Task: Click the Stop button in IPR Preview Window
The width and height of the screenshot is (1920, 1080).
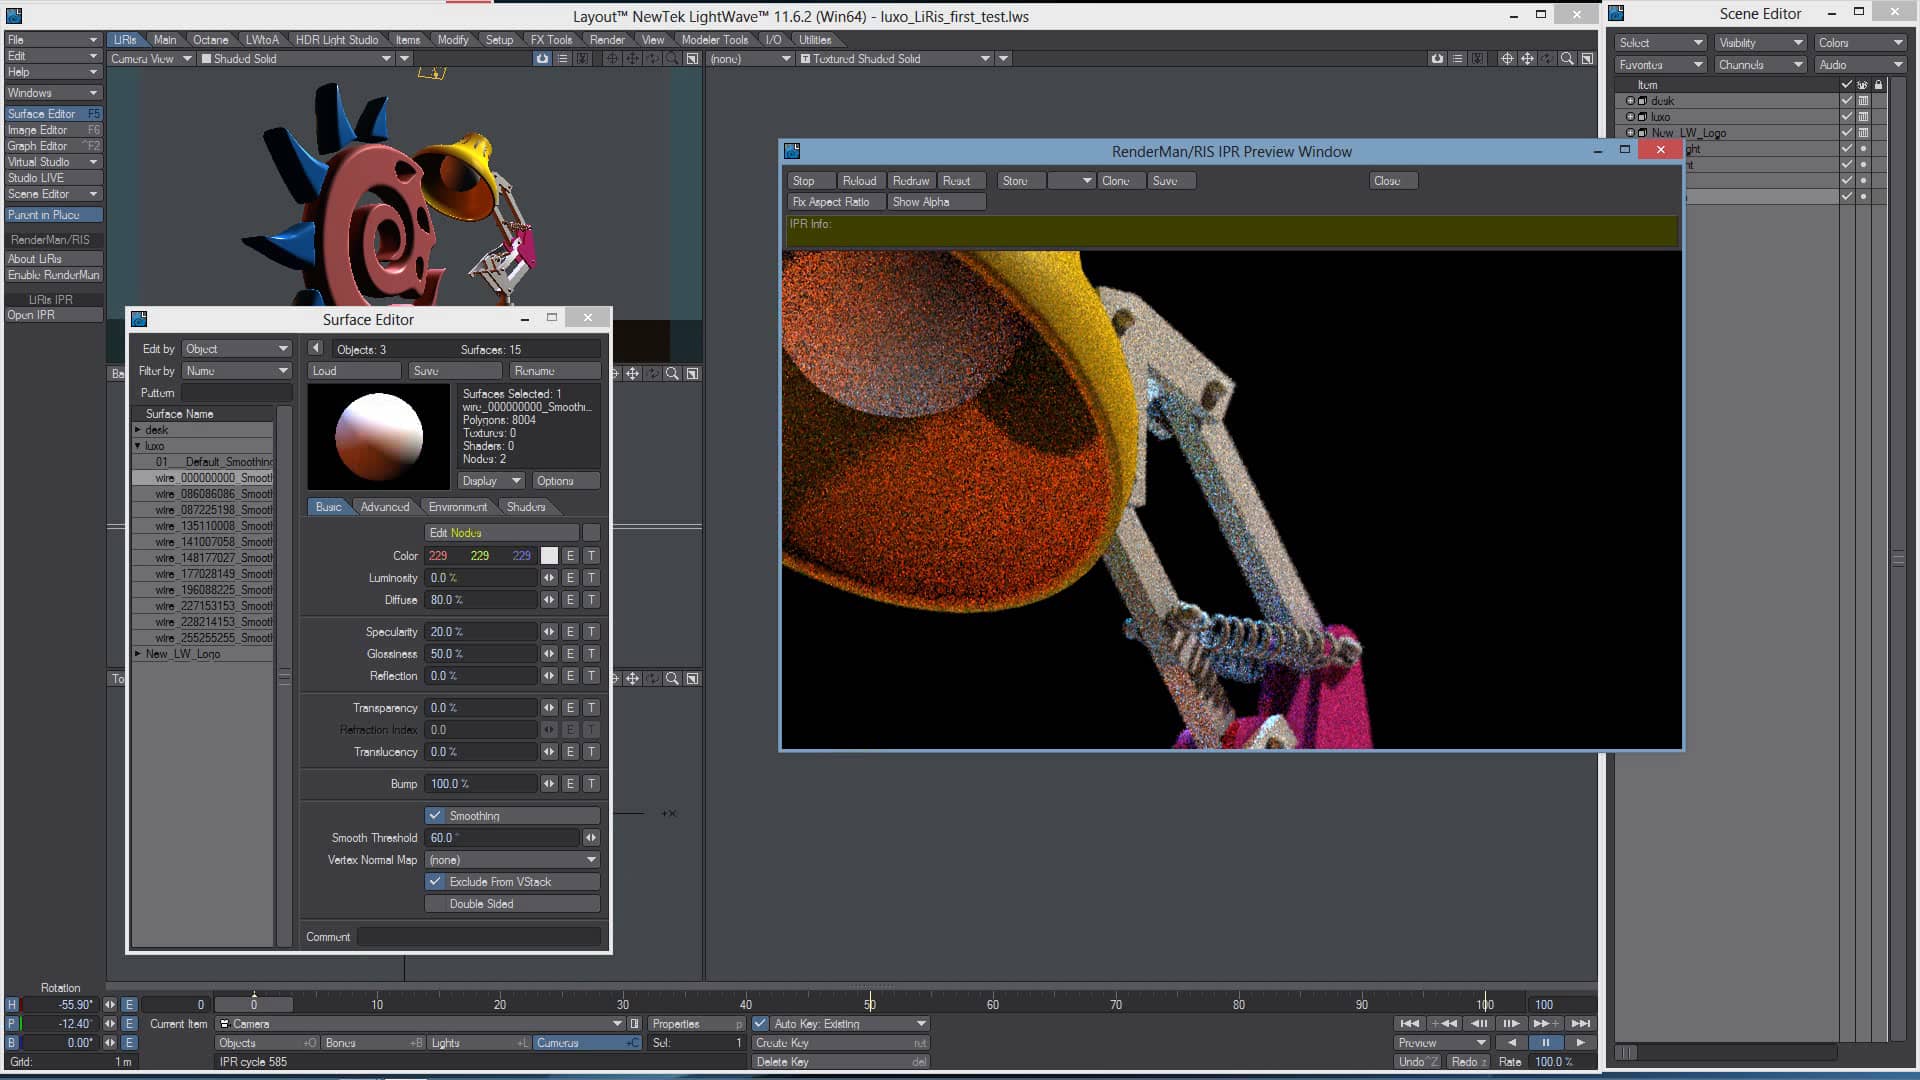Action: 809,180
